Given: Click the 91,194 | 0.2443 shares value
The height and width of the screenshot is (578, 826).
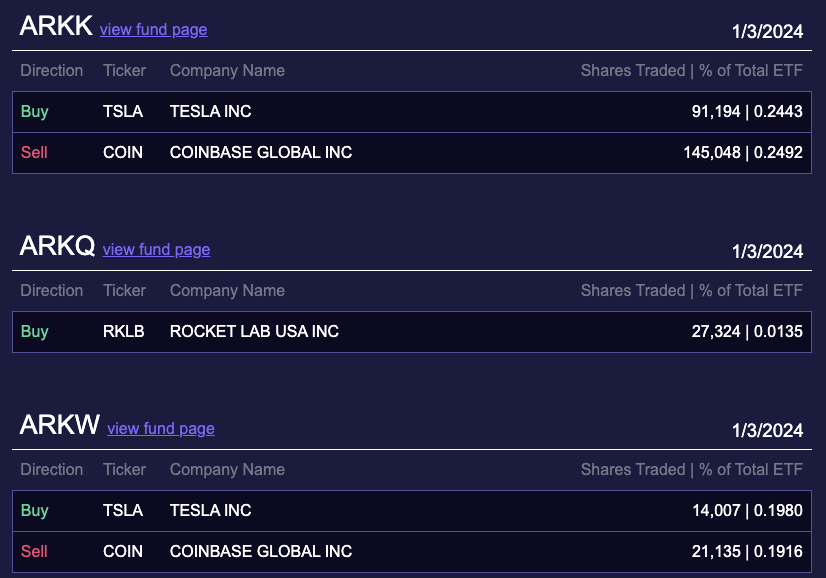Looking at the screenshot, I should pyautogui.click(x=747, y=112).
